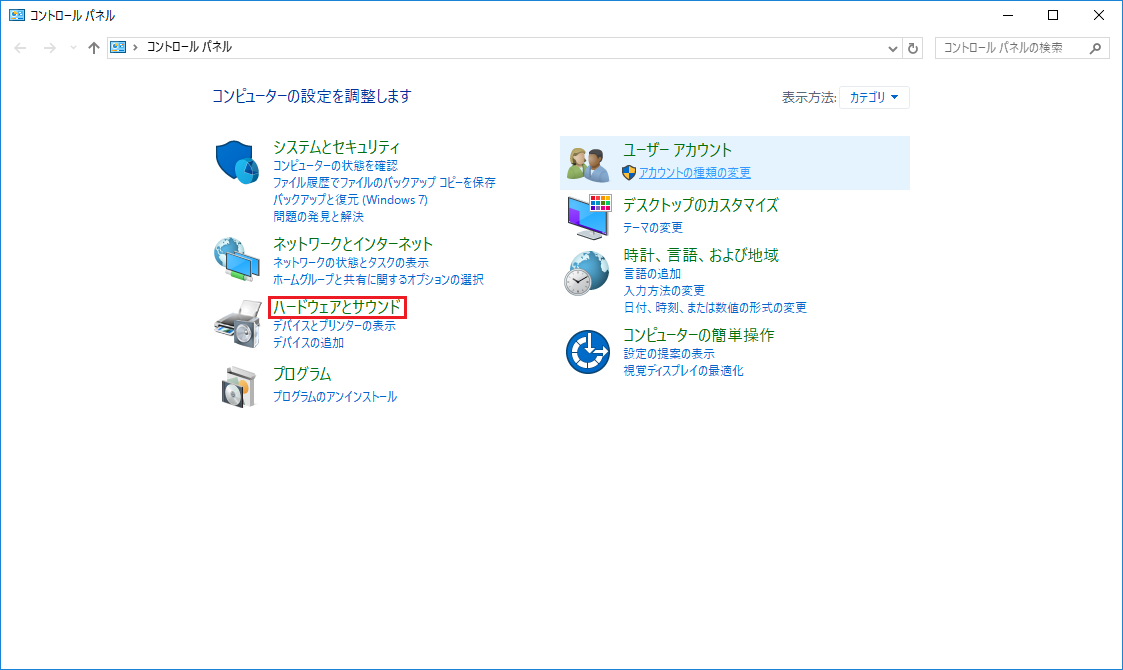The width and height of the screenshot is (1123, 670).
Task: Expand the breadcrumb chevron before コントロール パネル
Action: pos(135,47)
